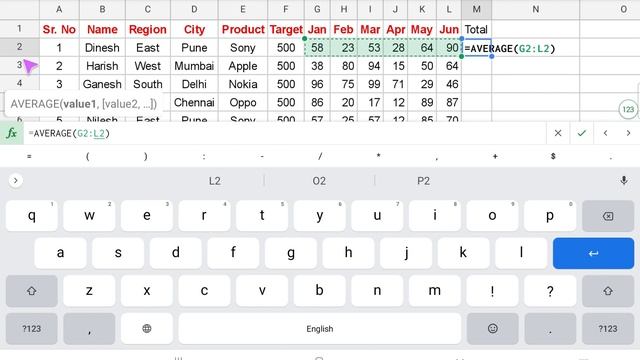The height and width of the screenshot is (360, 640).
Task: Expand keyboard suggestion strip arrow
Action: 16,180
